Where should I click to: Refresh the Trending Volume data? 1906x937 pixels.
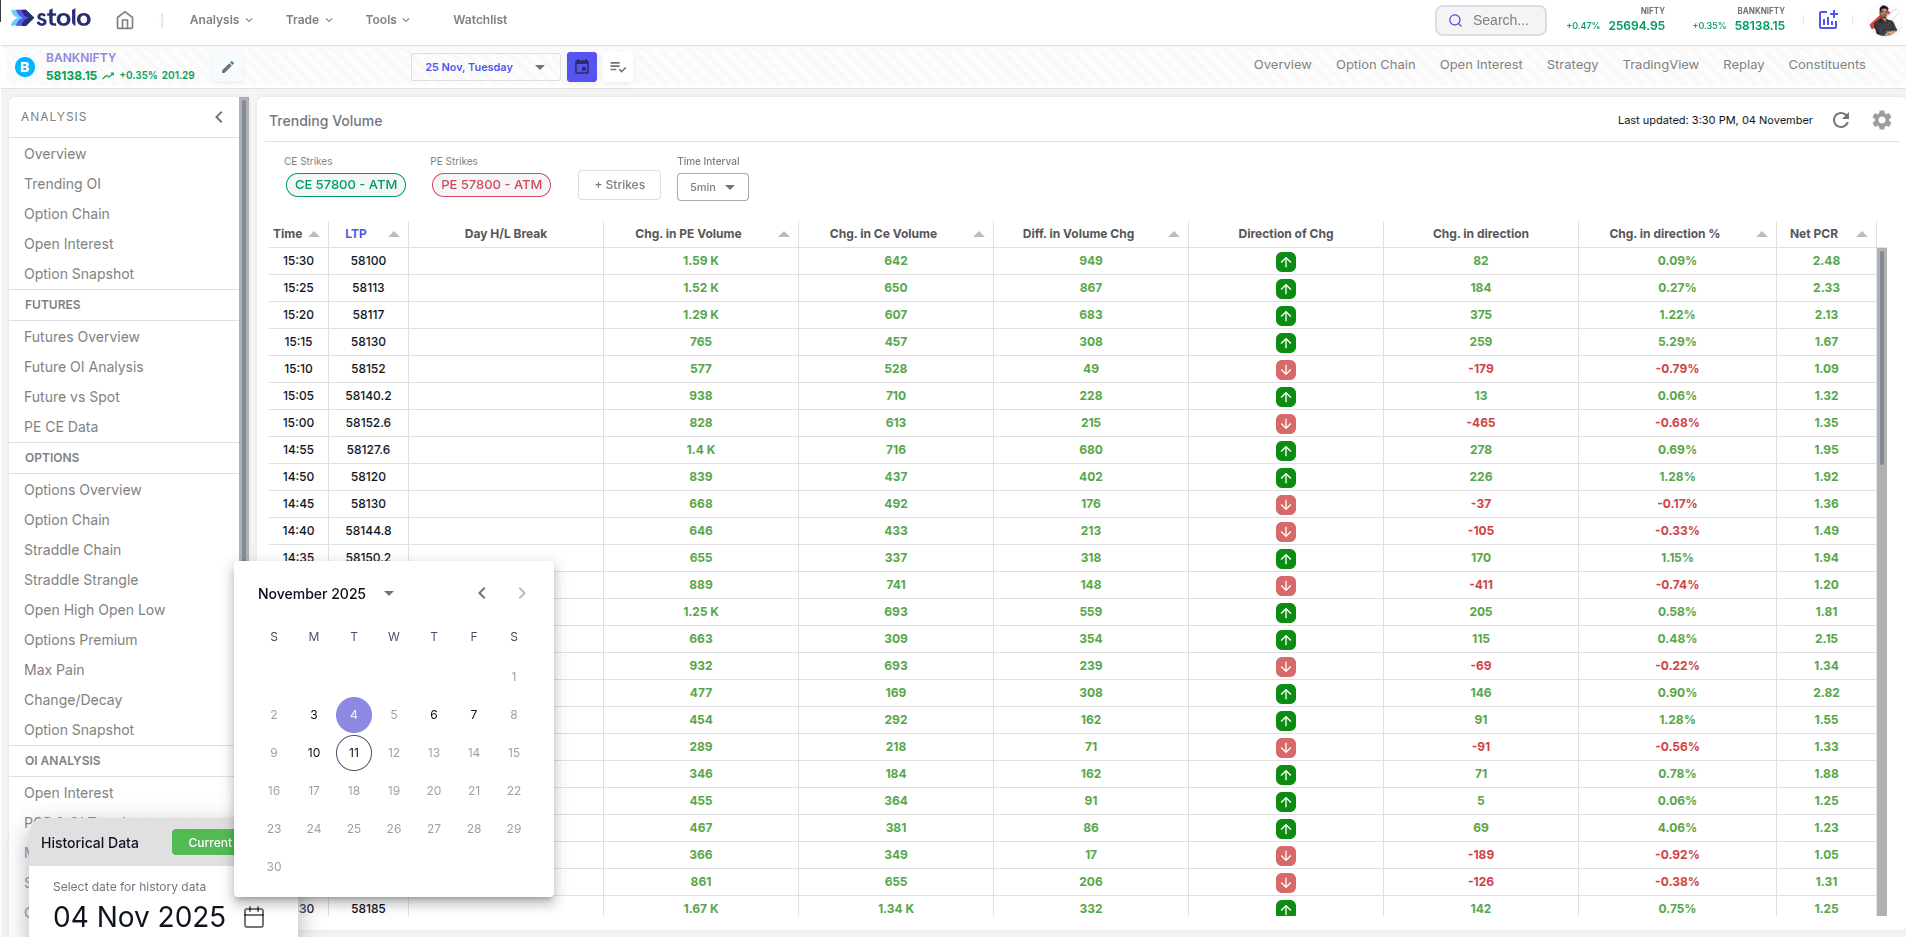(1841, 120)
